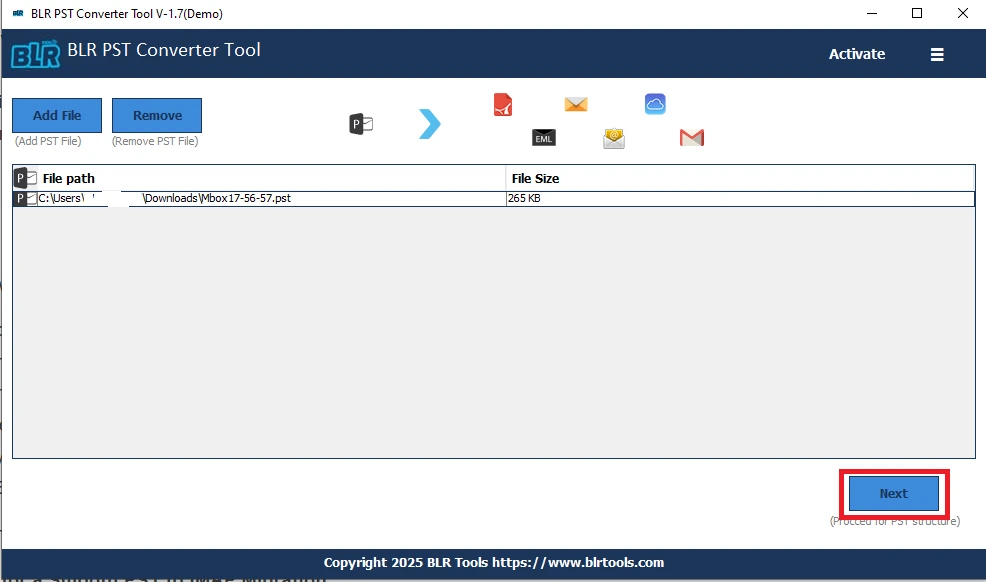Image resolution: width=986 pixels, height=582 pixels.
Task: Click the copyright footer www.blrtools.com text
Action: coord(494,563)
